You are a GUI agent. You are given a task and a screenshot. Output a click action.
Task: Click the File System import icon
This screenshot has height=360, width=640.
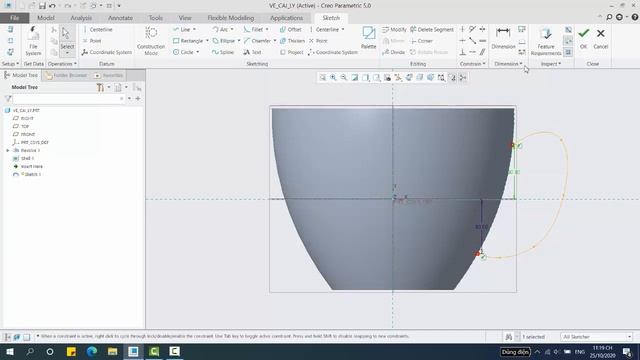(x=33, y=40)
